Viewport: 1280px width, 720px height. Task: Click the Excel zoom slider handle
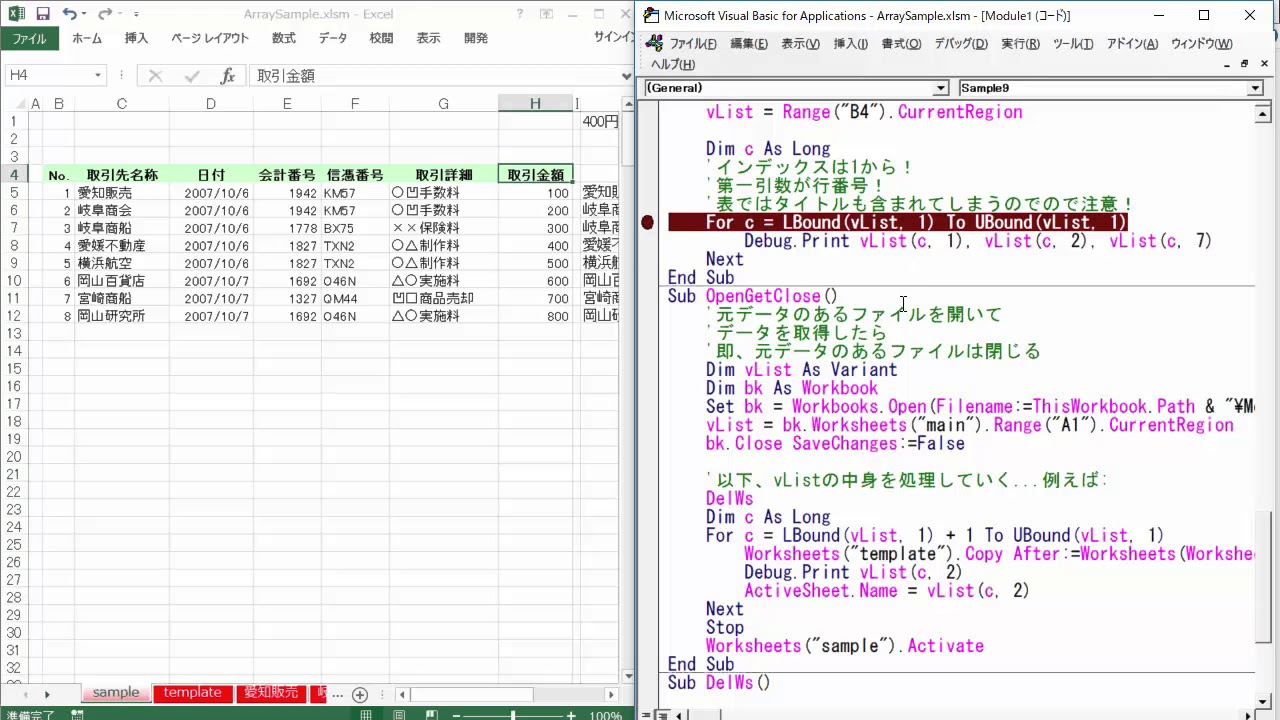tap(513, 715)
